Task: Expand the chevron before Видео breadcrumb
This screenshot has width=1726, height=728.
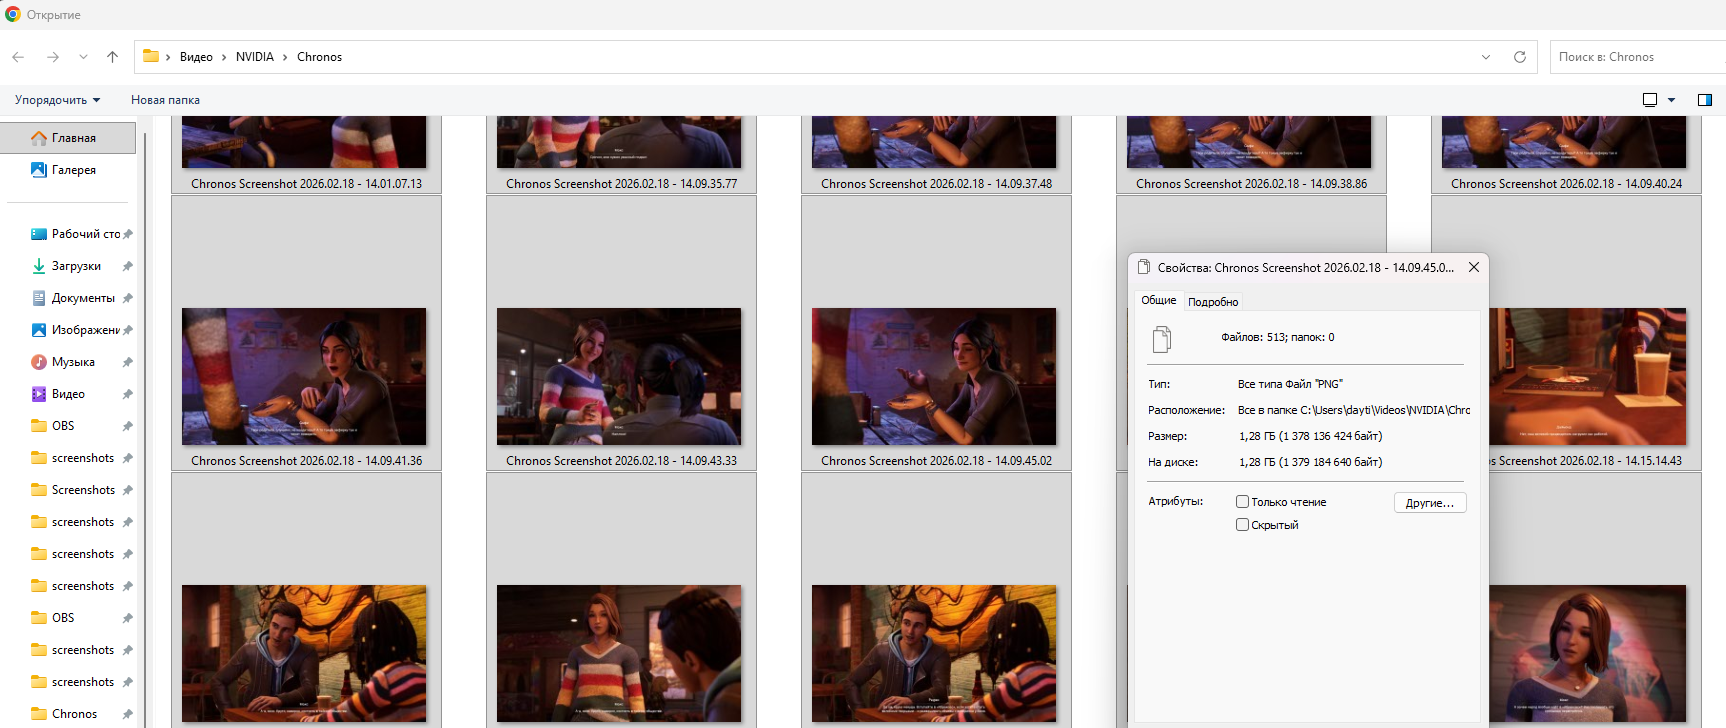Action: click(168, 57)
